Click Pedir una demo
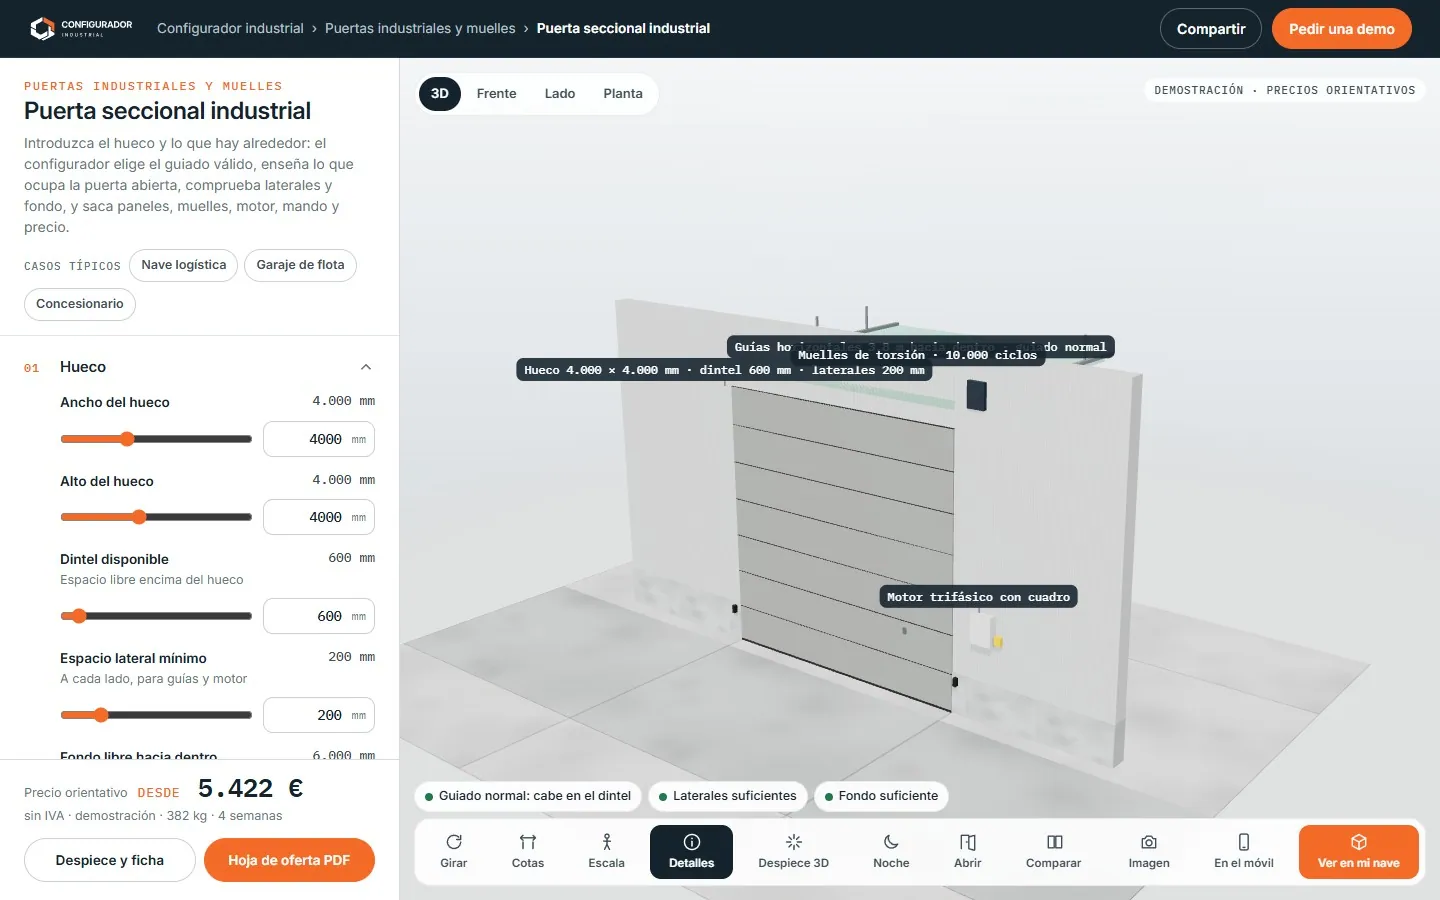Screen dimensions: 1440x900 [1342, 29]
